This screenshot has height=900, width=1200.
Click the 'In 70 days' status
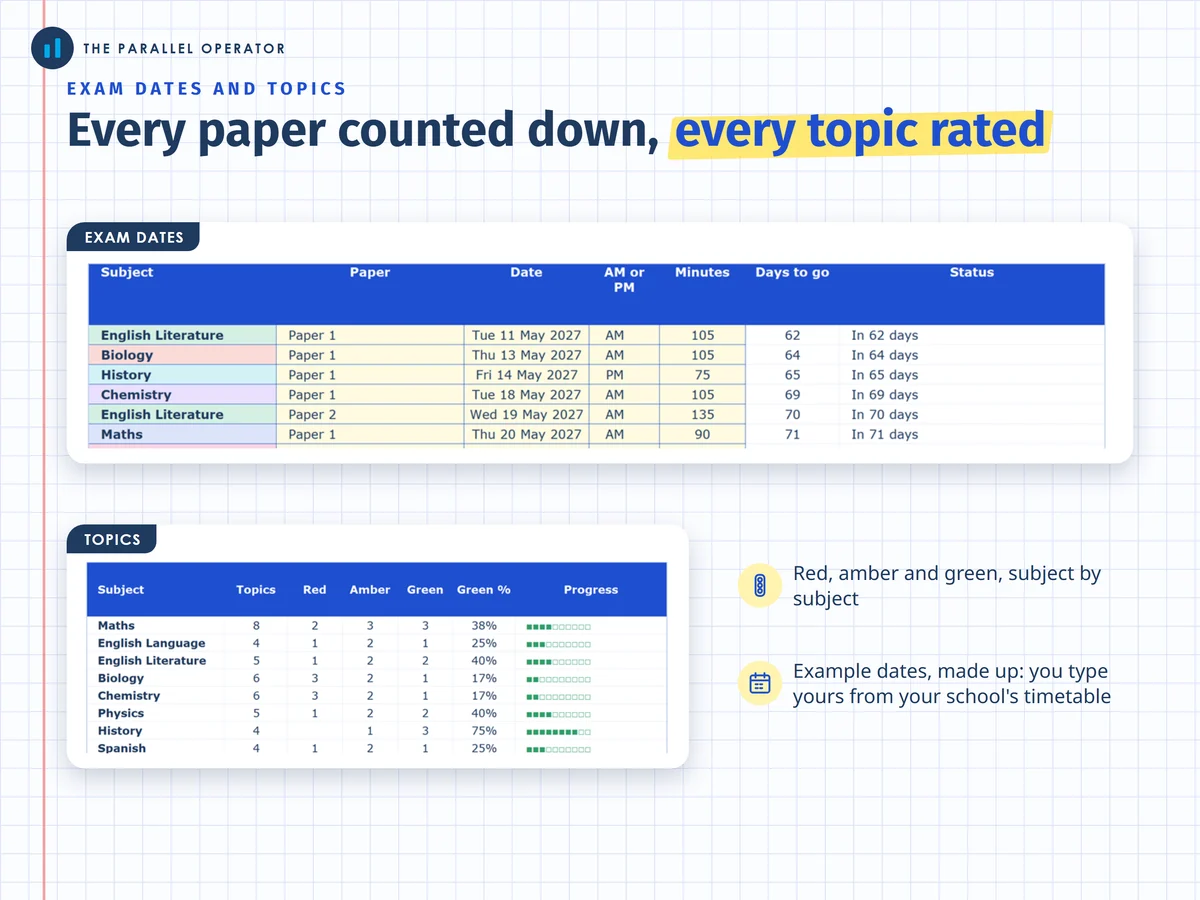[x=884, y=414]
